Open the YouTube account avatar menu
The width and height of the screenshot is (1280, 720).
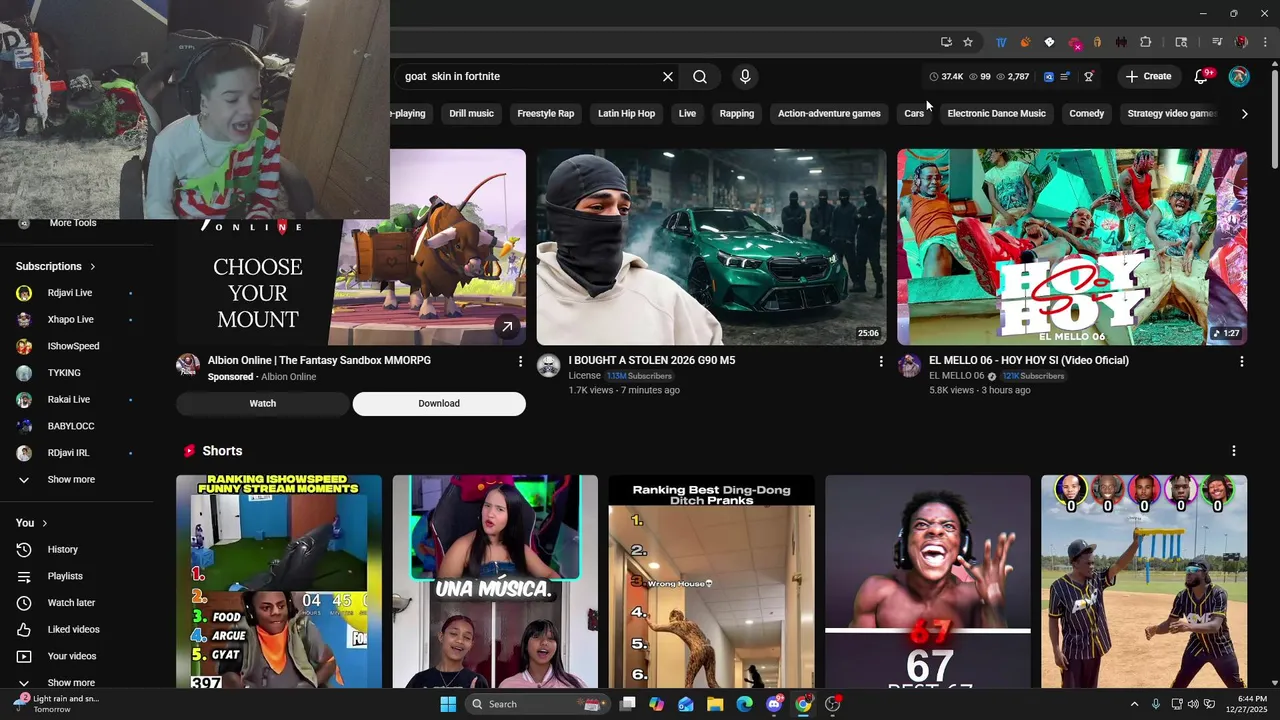point(1239,77)
